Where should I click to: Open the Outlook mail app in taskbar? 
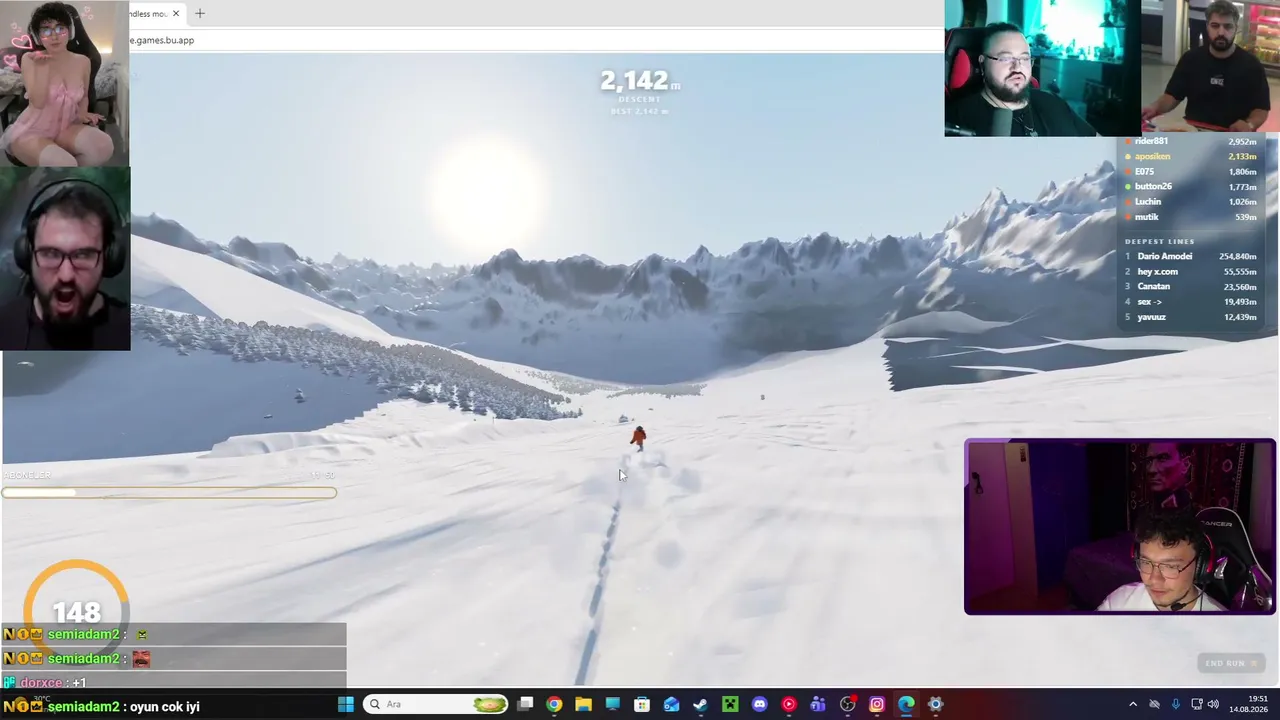pyautogui.click(x=671, y=704)
